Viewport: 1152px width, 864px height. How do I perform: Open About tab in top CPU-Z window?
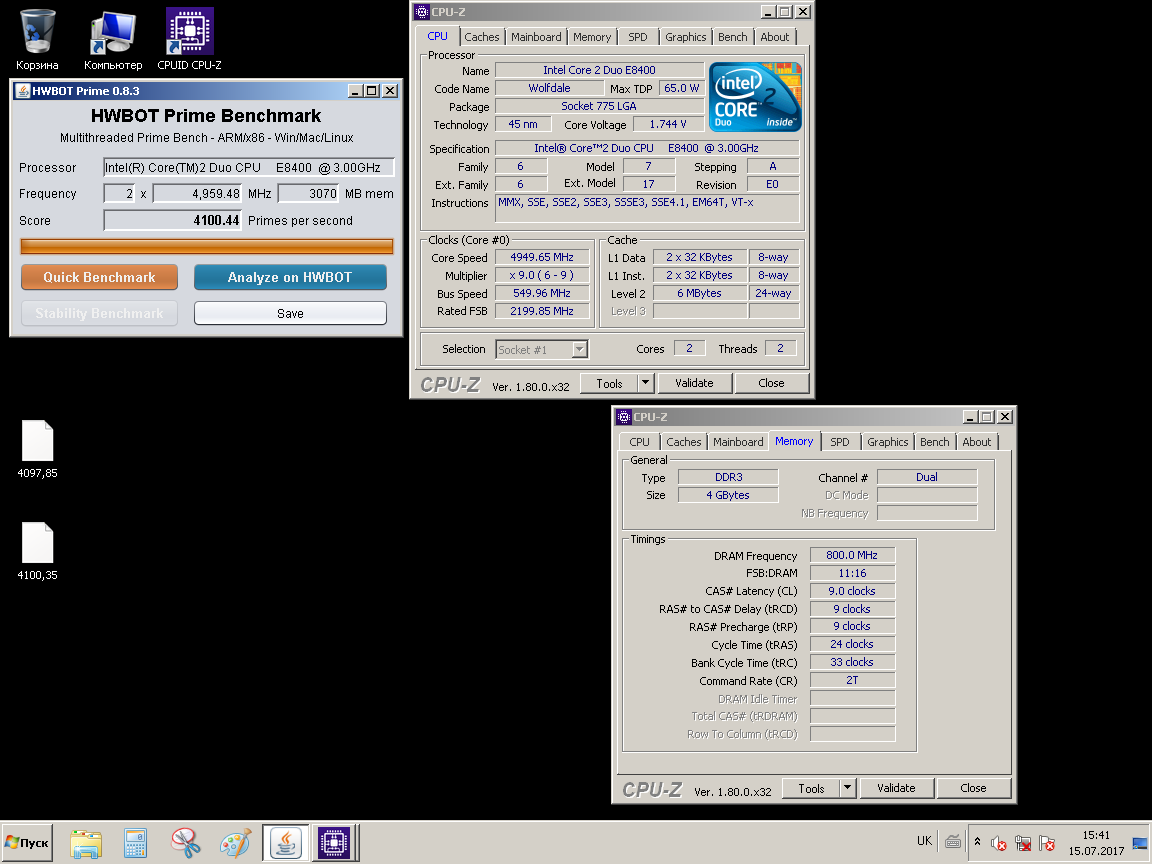click(774, 37)
